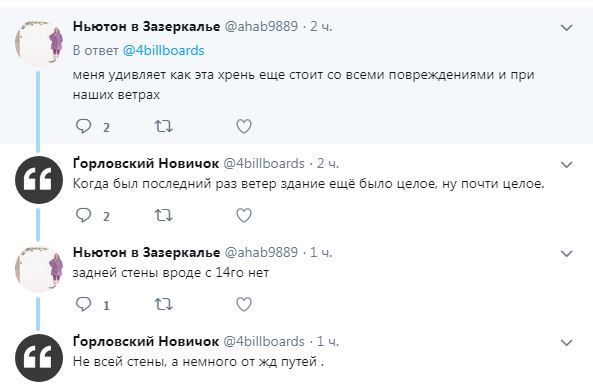Retweet the tweet 'Когда был последний раз ветер'
This screenshot has width=593, height=385.
(164, 215)
